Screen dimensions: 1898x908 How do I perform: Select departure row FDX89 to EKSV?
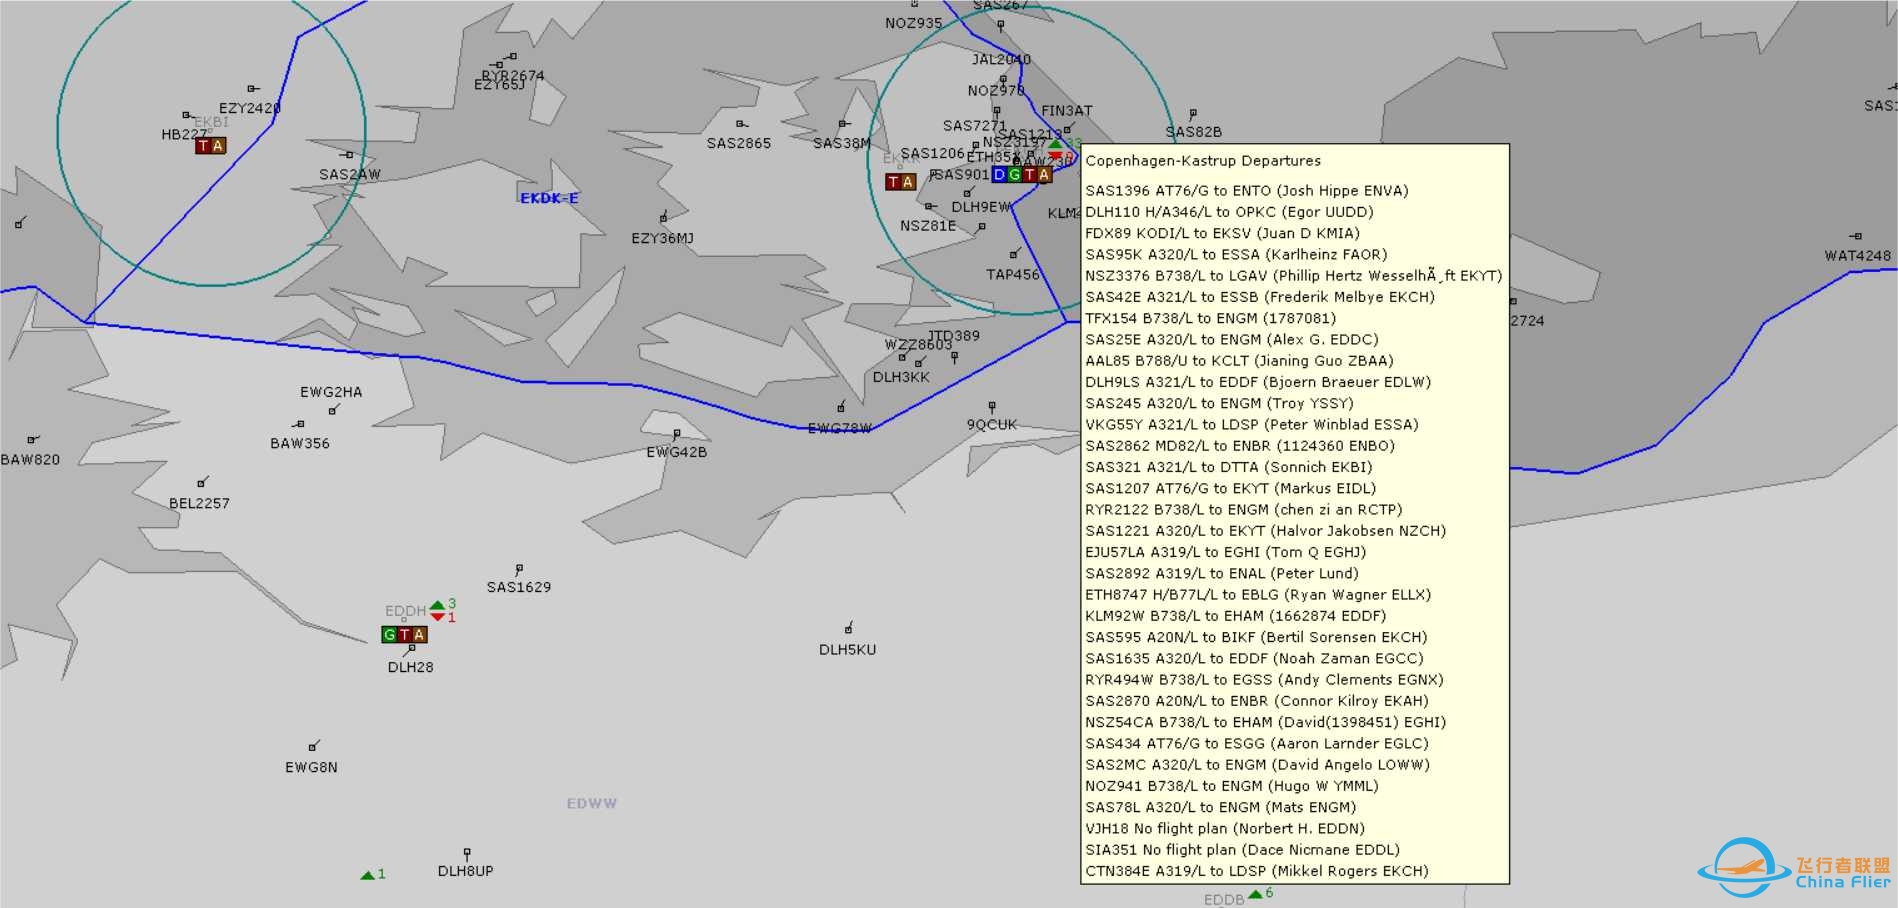click(x=1222, y=233)
